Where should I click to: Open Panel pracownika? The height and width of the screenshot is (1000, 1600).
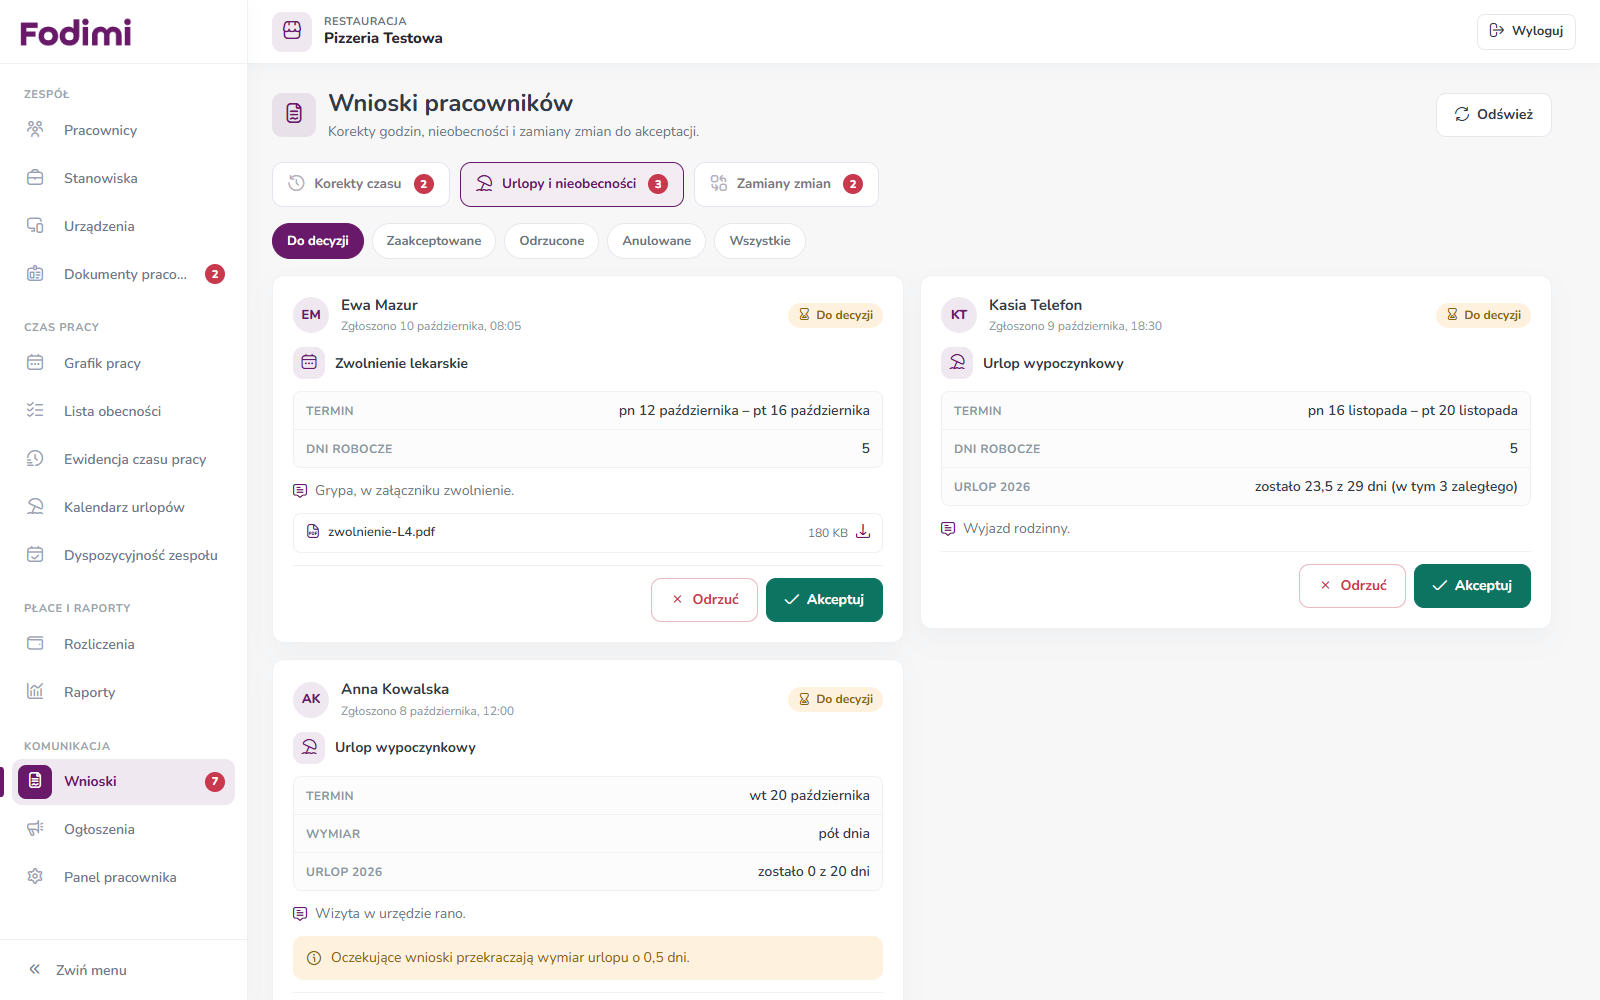[123, 877]
